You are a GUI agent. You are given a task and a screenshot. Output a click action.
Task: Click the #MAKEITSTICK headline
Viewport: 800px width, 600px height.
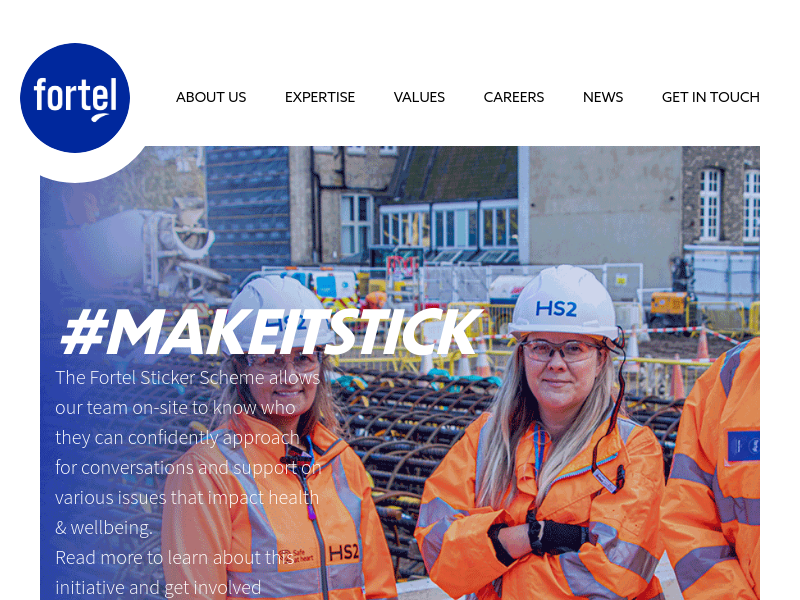coord(272,332)
